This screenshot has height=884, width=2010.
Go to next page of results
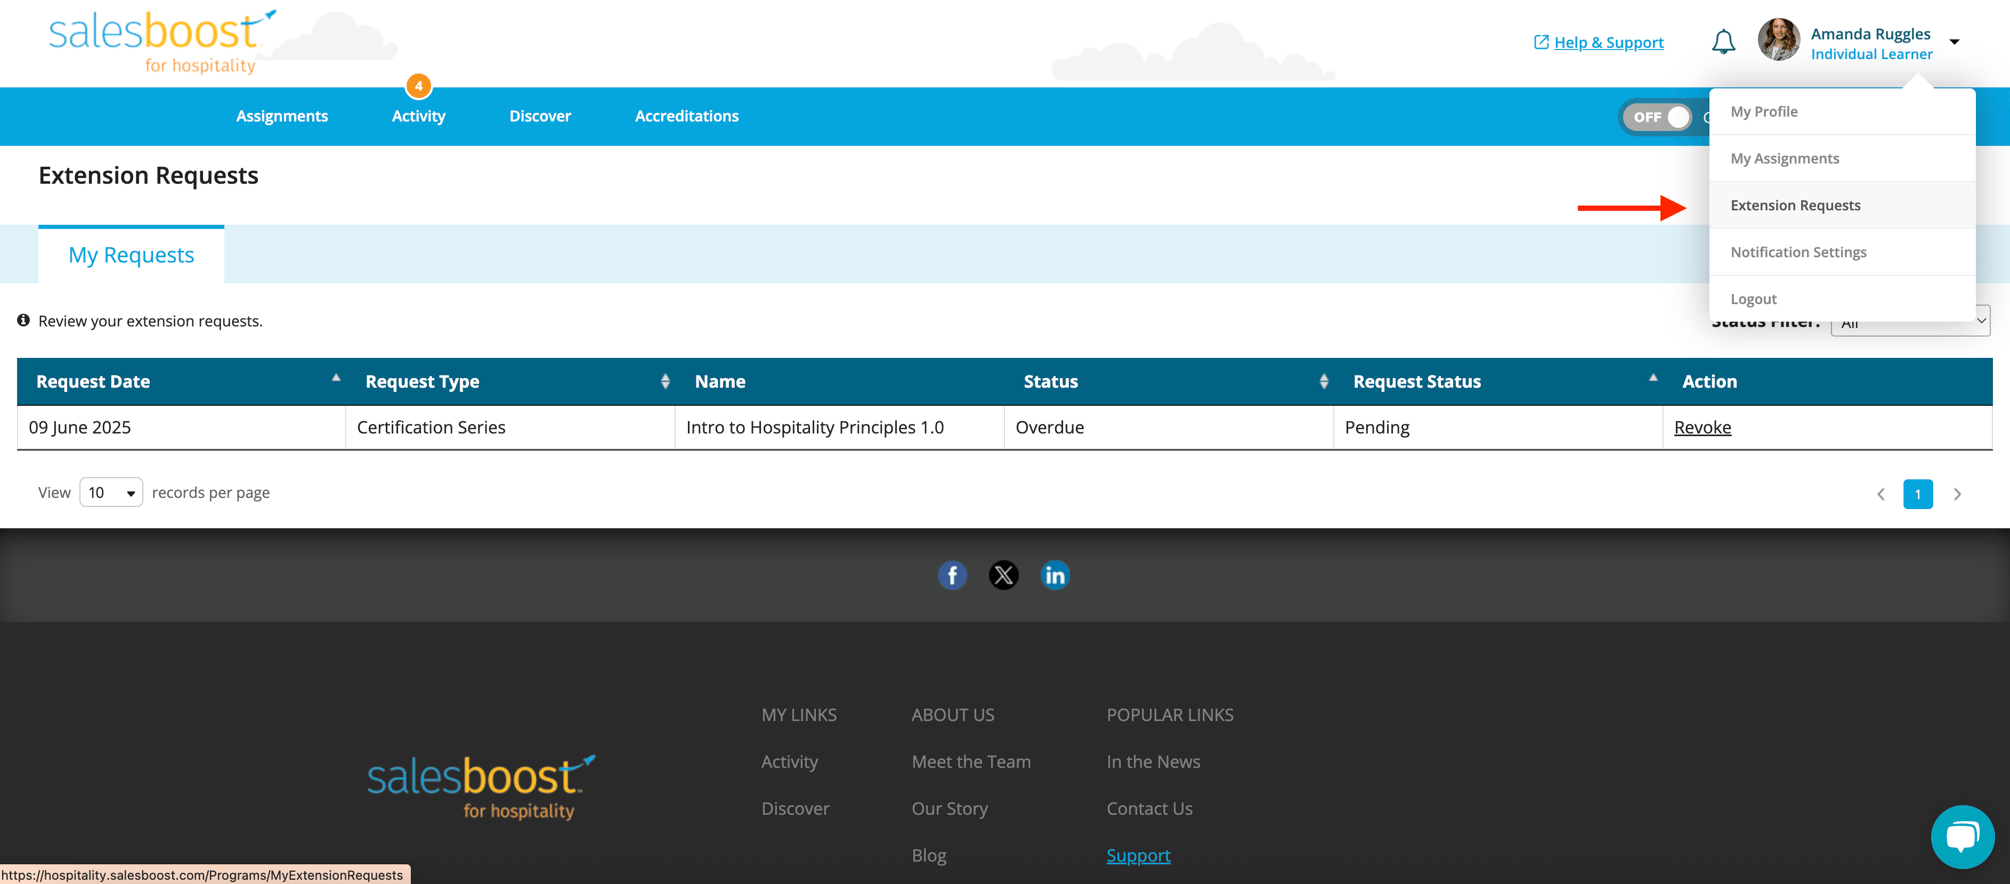click(x=1957, y=494)
